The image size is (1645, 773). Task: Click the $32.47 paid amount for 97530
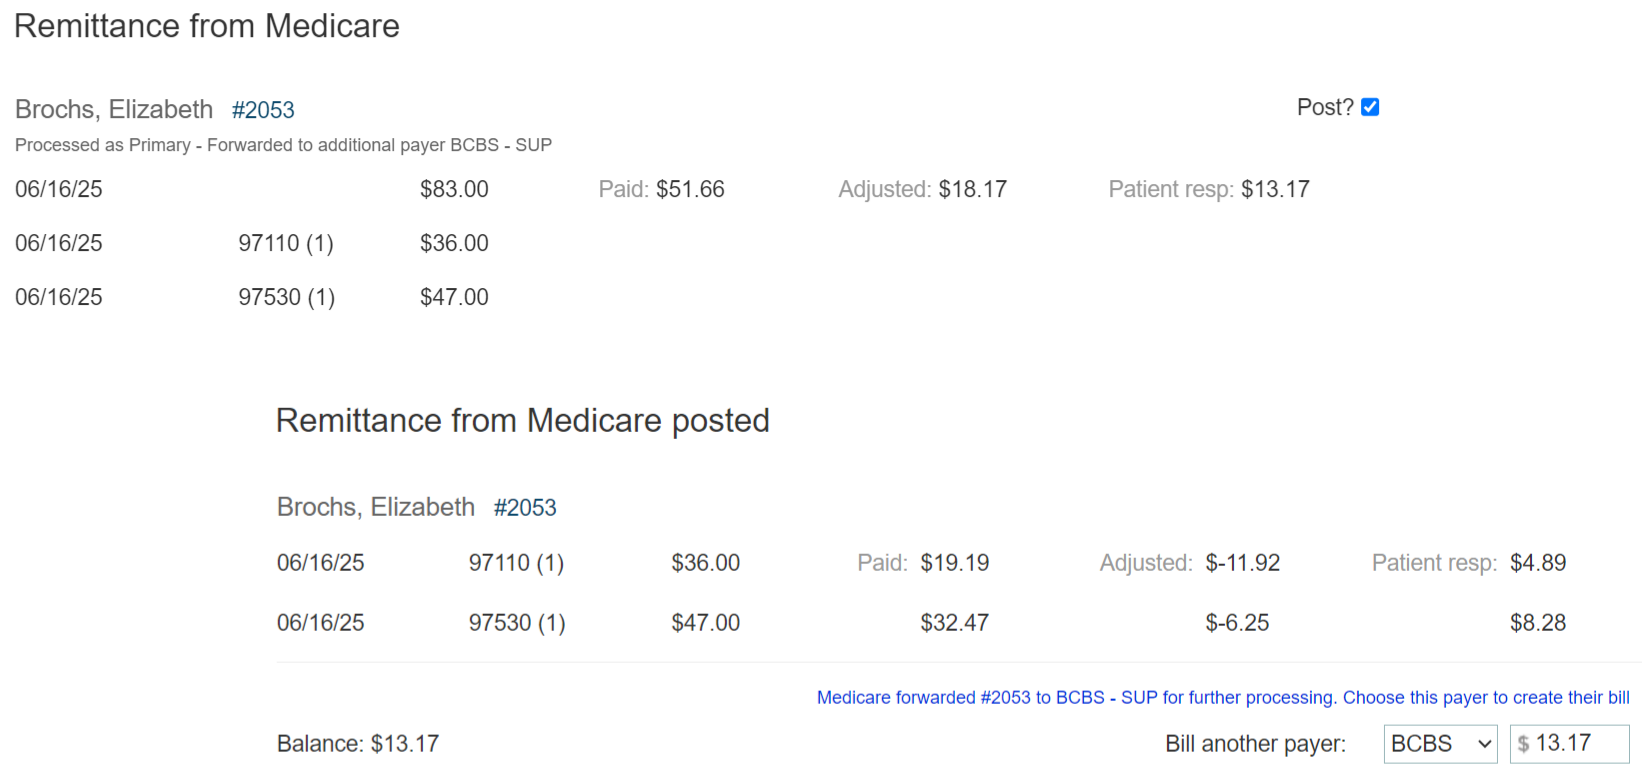pyautogui.click(x=954, y=623)
